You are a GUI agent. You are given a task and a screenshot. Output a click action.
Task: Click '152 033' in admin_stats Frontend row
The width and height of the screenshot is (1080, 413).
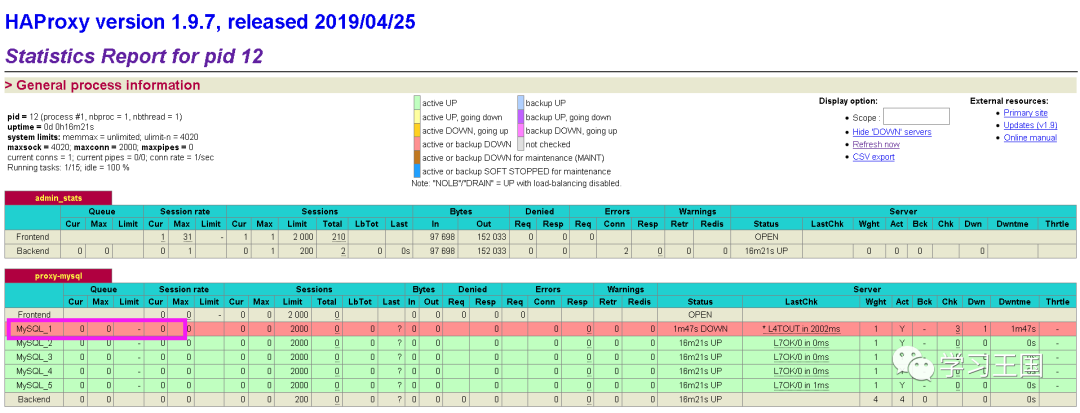490,237
